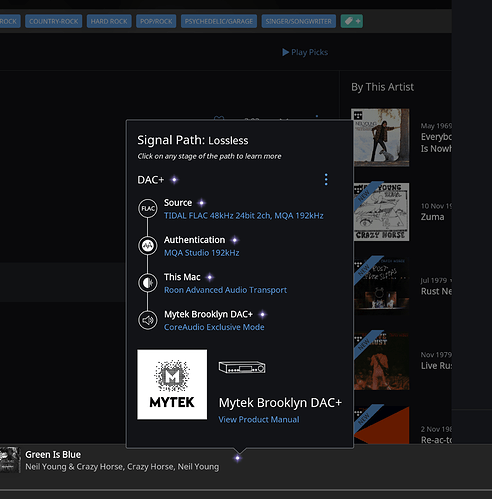Select the PSYCHEDELIC/GARAGE genre tag
This screenshot has height=499, width=492.
click(x=219, y=21)
